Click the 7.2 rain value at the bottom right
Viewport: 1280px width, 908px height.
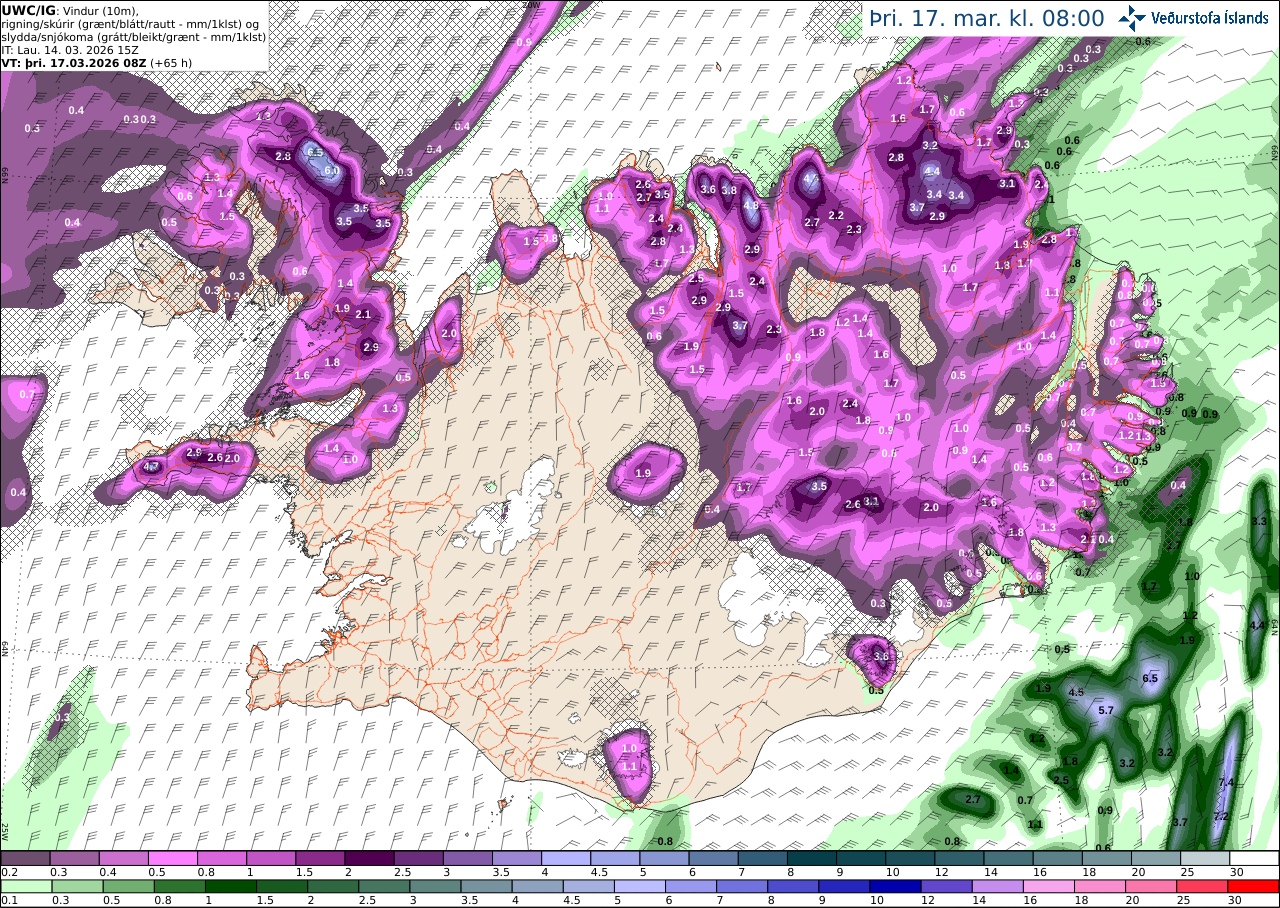1220,816
